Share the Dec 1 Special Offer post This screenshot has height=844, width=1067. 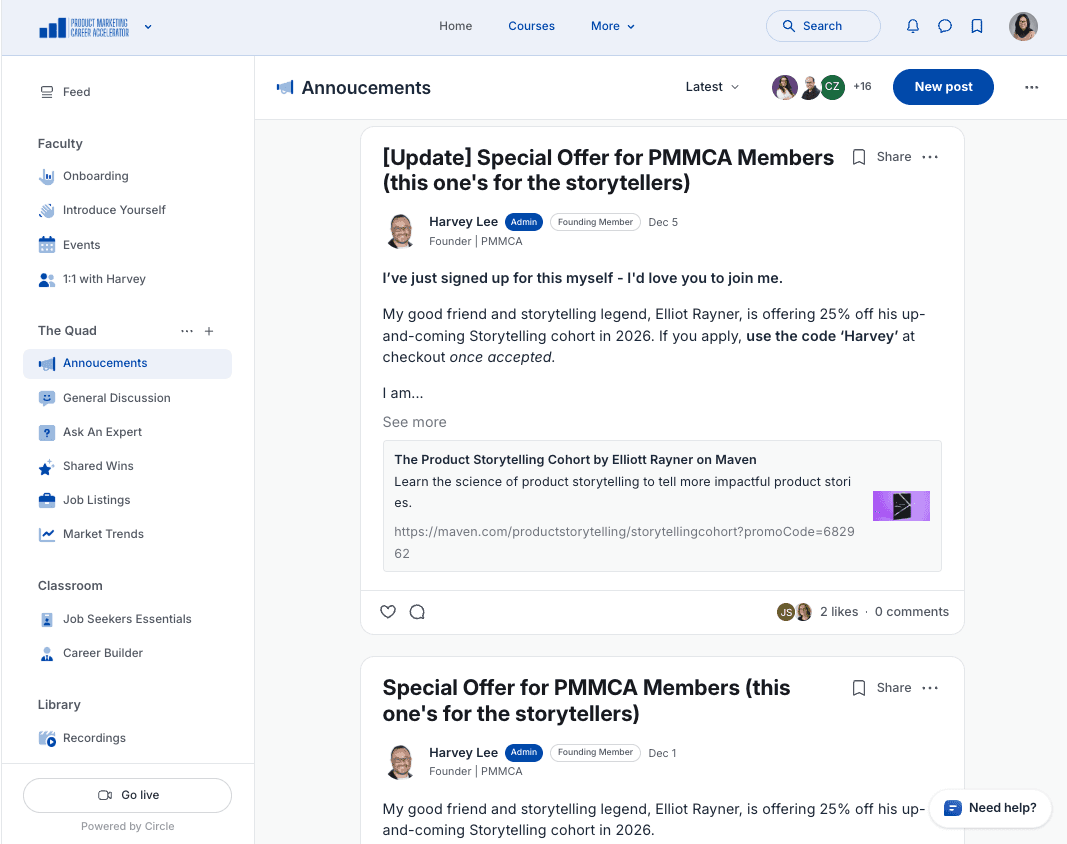point(893,688)
